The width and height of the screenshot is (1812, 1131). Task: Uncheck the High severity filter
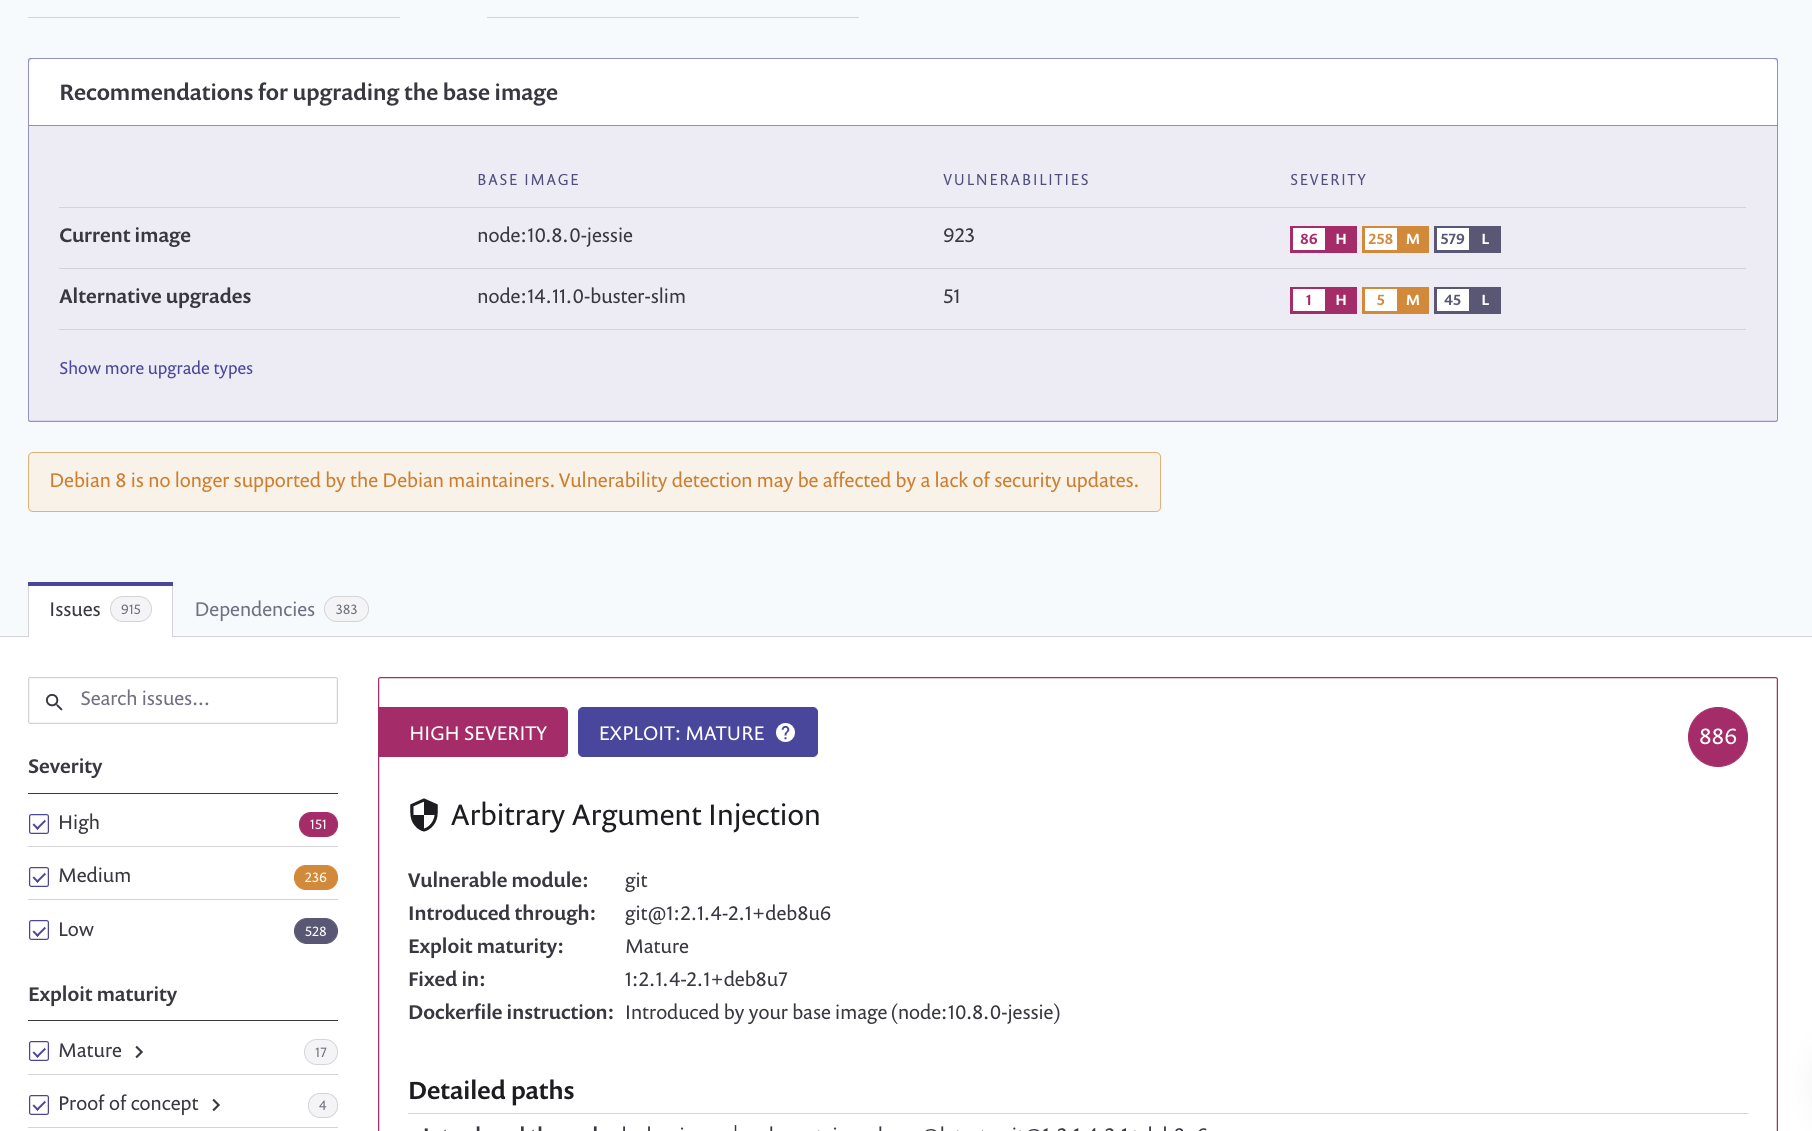[x=39, y=824]
